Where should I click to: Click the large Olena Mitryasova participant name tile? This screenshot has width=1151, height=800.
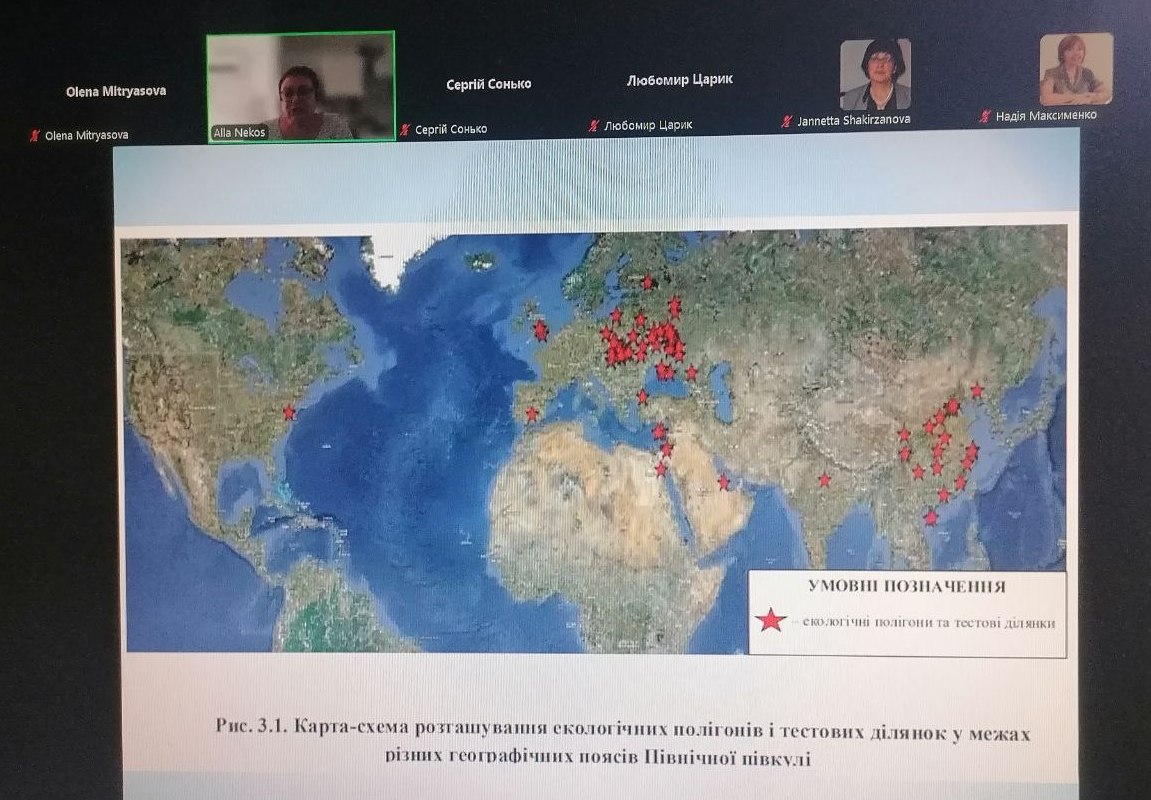point(116,91)
